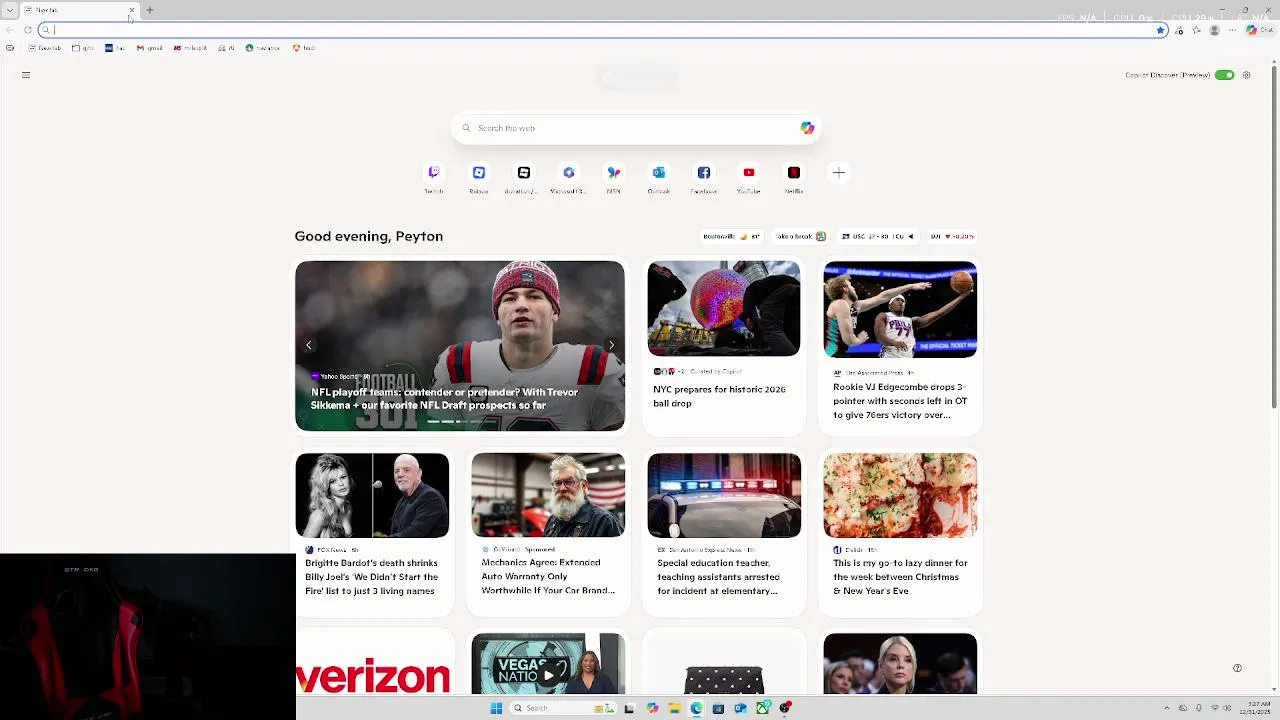This screenshot has width=1280, height=720.
Task: Open the Windows Start menu
Action: (496, 708)
